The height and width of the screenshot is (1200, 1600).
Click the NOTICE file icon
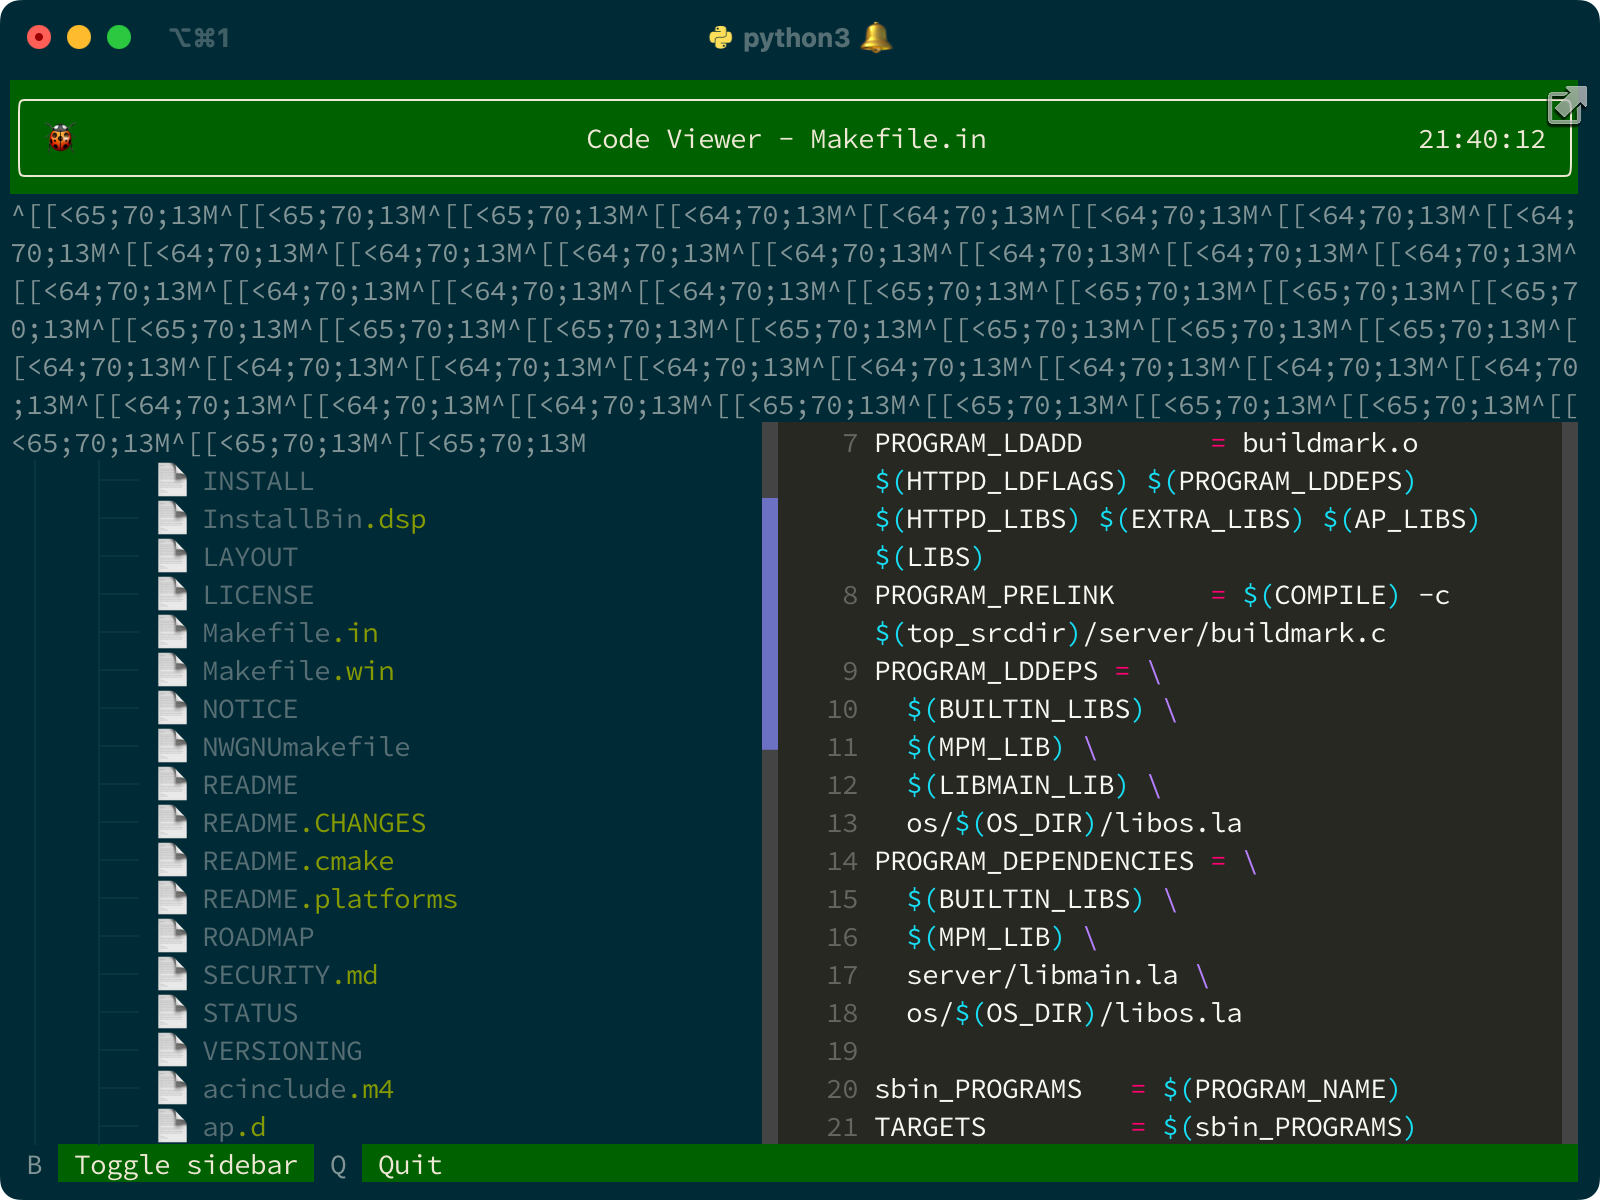[x=172, y=708]
